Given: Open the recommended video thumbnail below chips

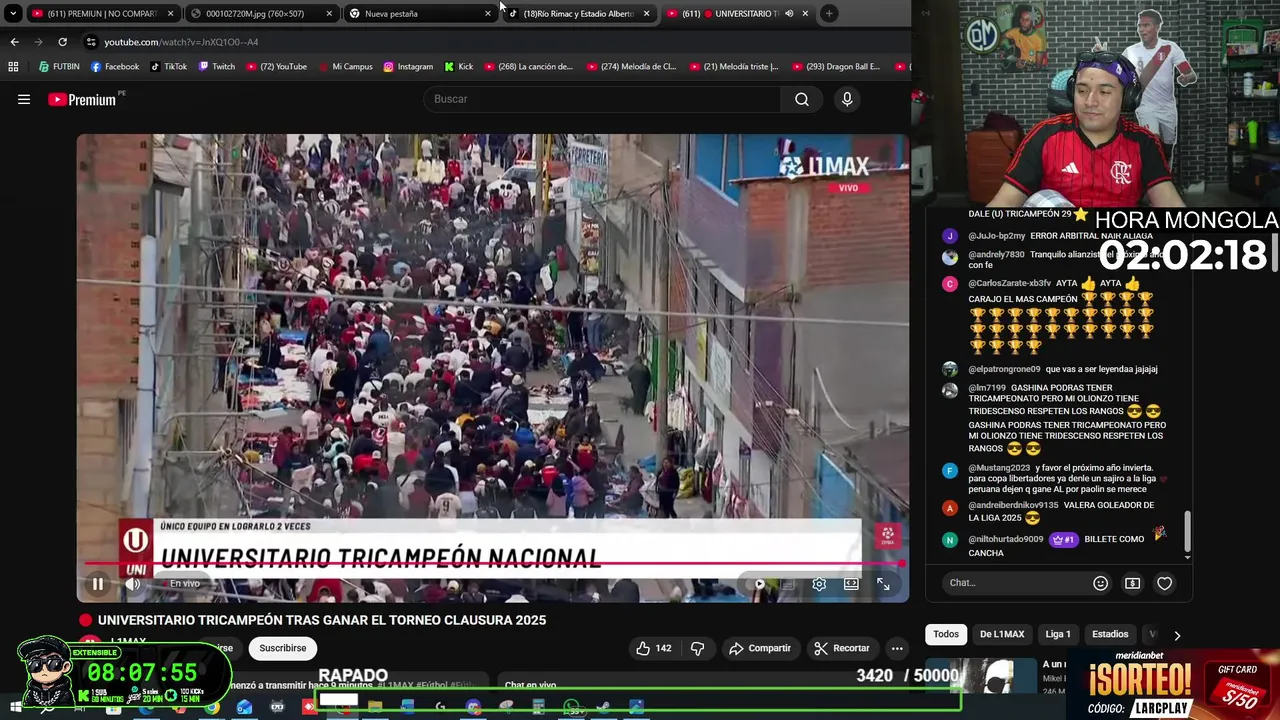Looking at the screenshot, I should tap(981, 676).
